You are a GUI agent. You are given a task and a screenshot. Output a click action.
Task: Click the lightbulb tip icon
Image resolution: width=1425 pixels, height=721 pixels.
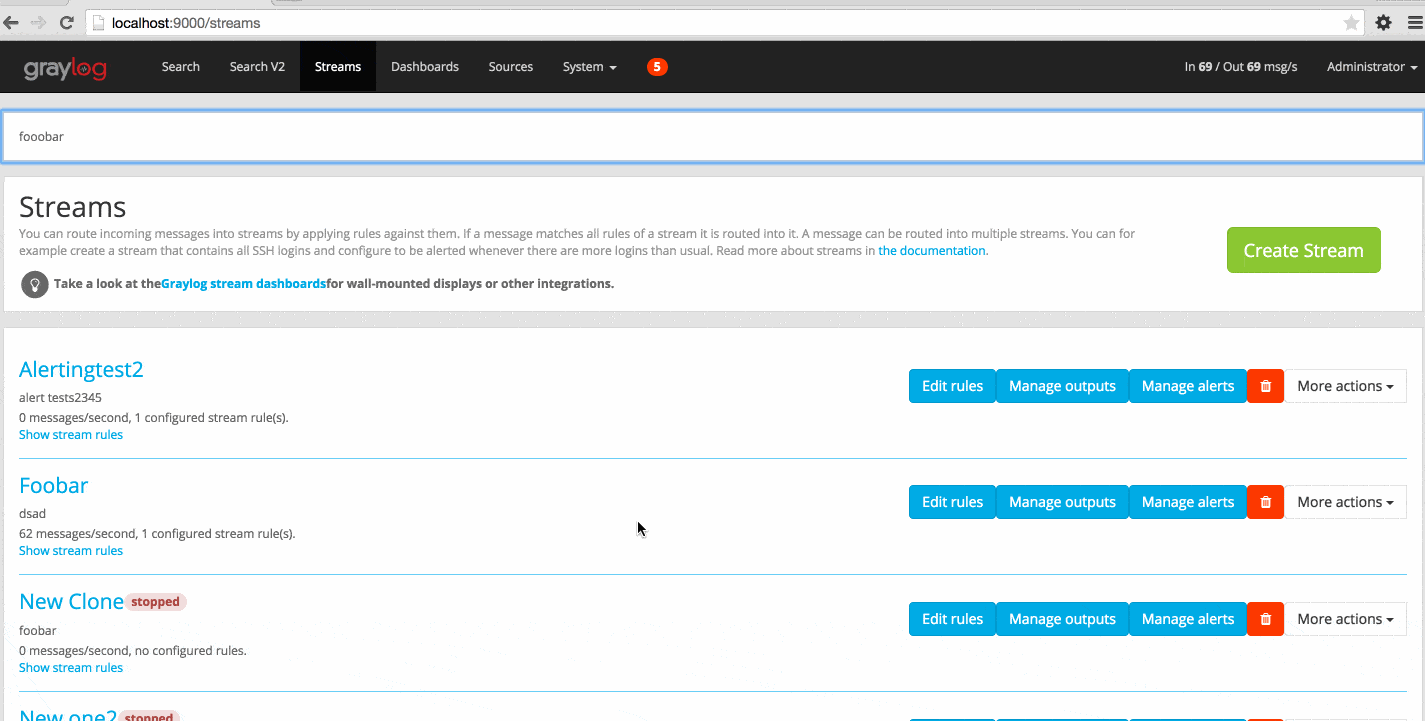(35, 284)
